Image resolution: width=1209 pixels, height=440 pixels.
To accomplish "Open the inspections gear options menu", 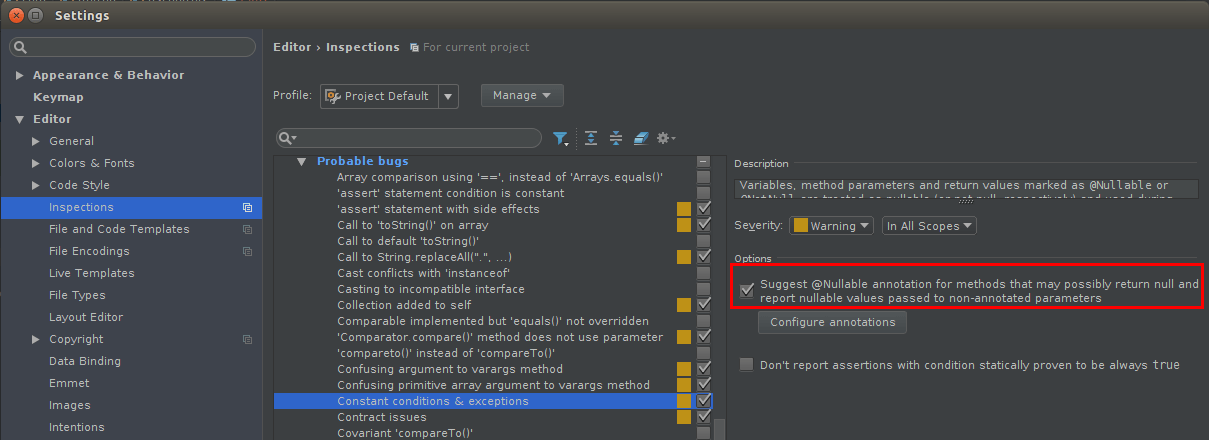I will 665,138.
